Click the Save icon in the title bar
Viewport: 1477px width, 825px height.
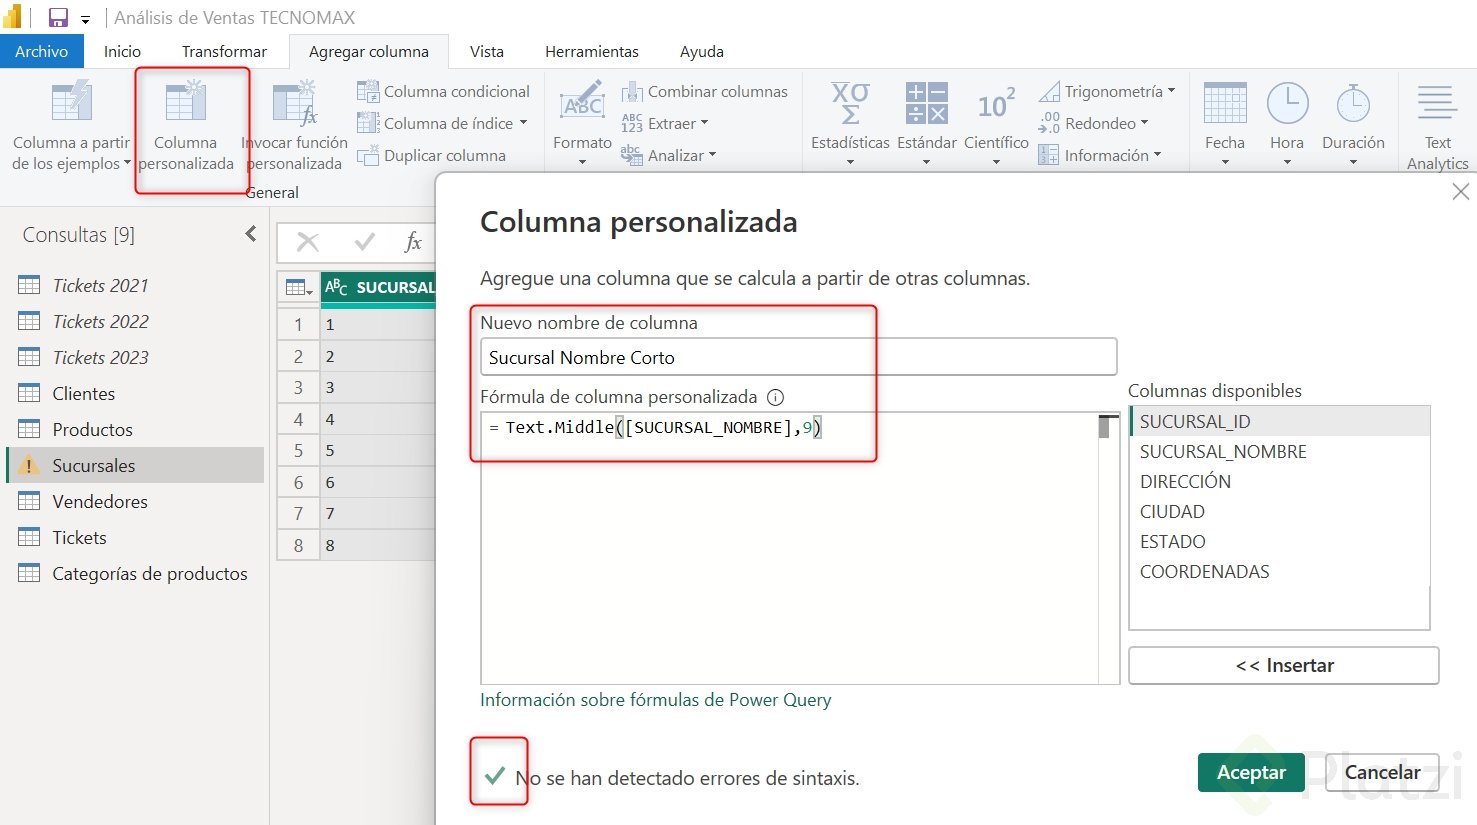click(58, 18)
